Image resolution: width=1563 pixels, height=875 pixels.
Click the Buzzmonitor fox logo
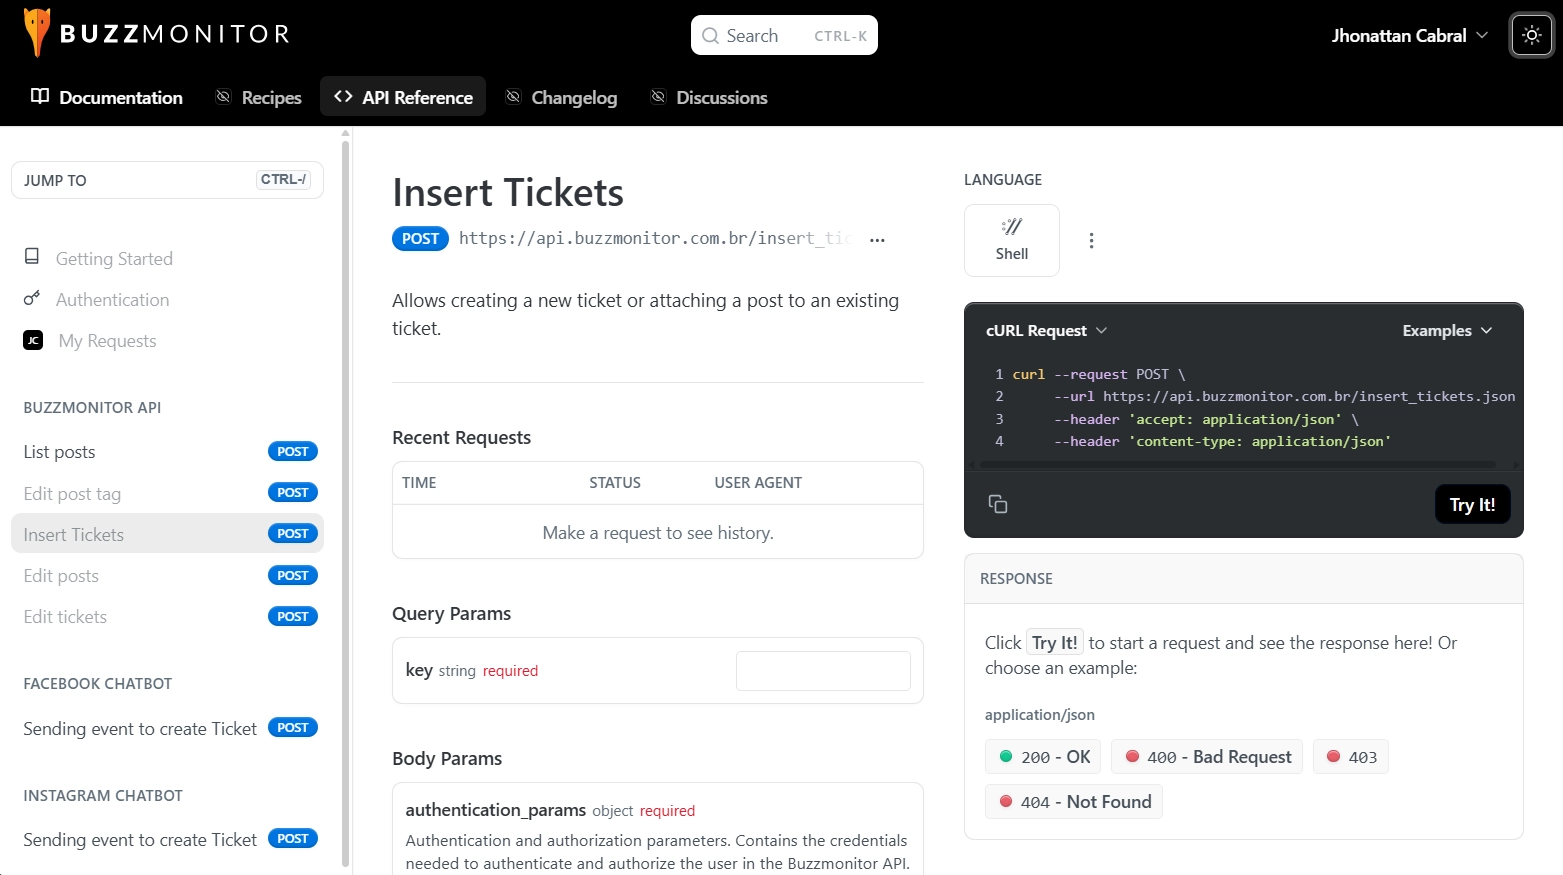37,32
